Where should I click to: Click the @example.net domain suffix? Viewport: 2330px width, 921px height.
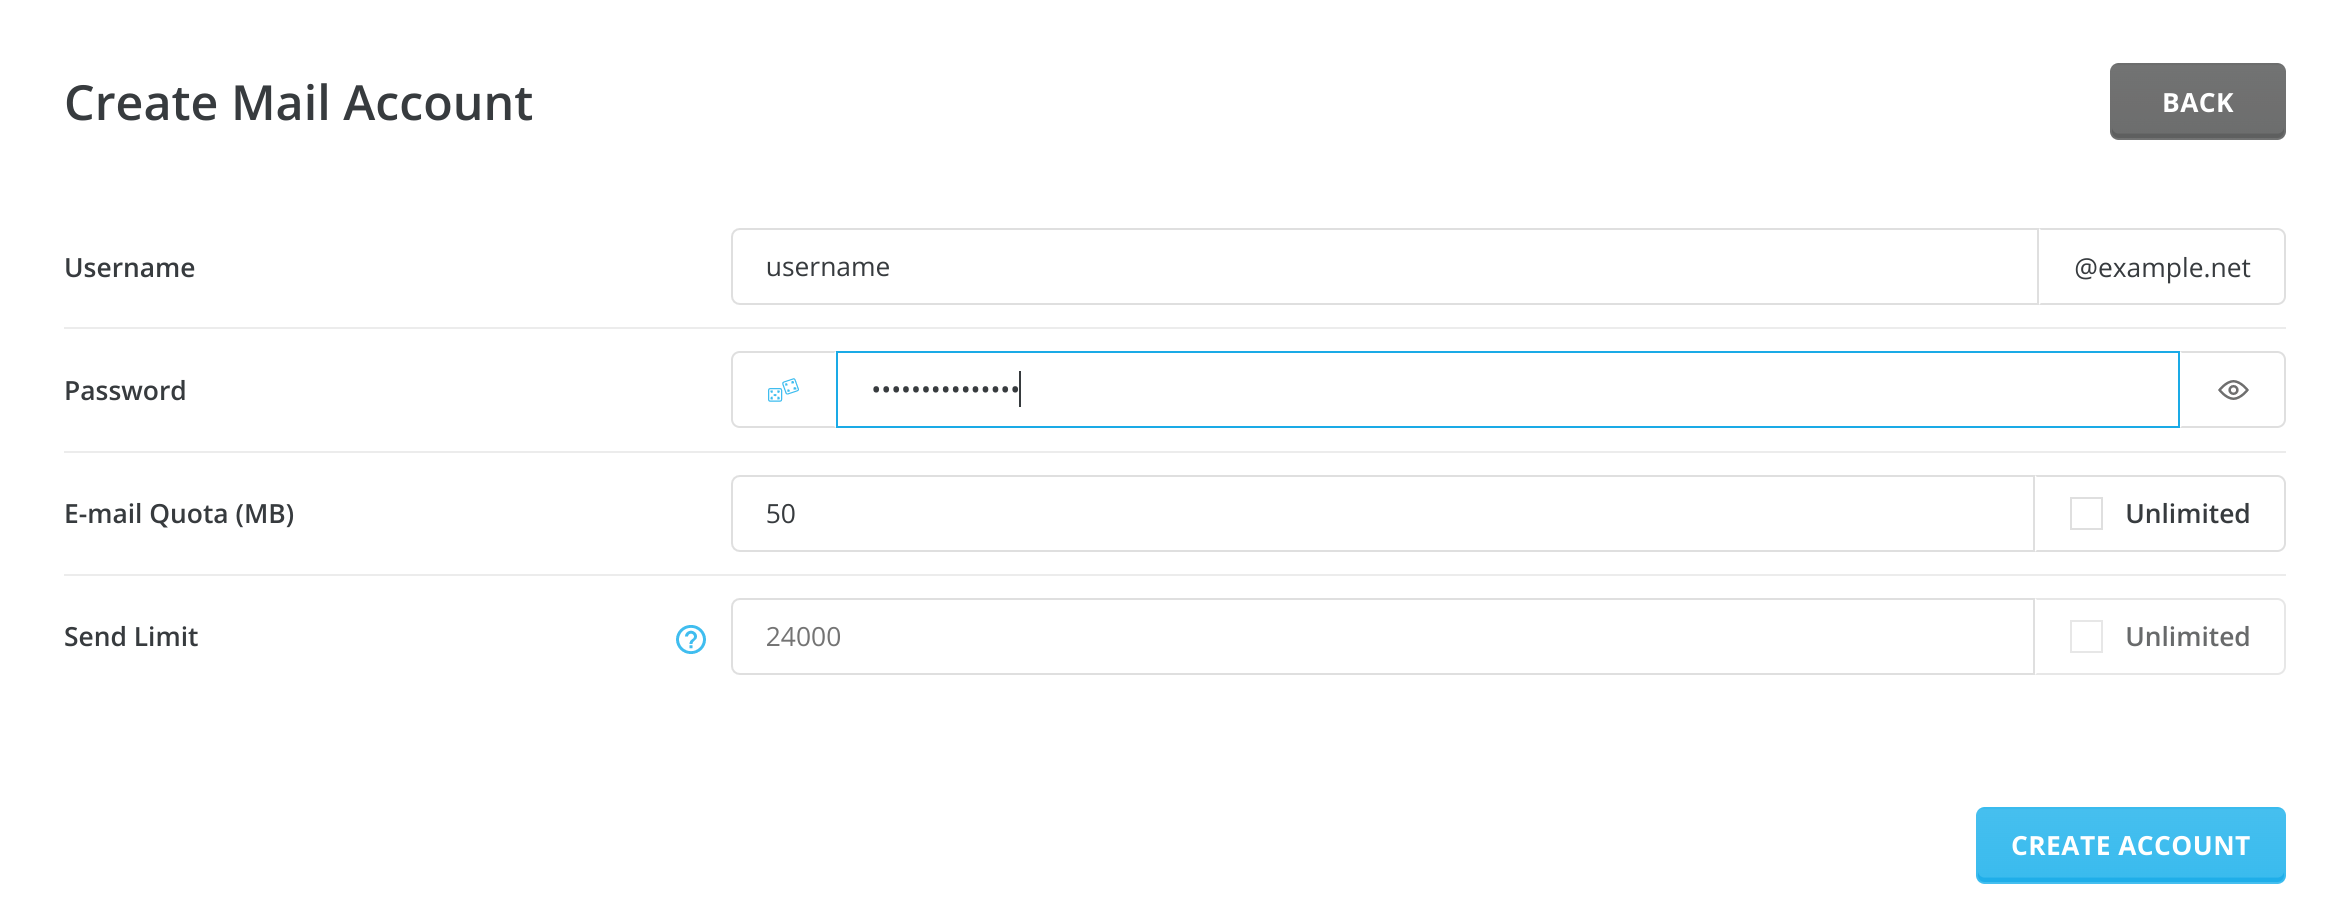tap(2162, 268)
